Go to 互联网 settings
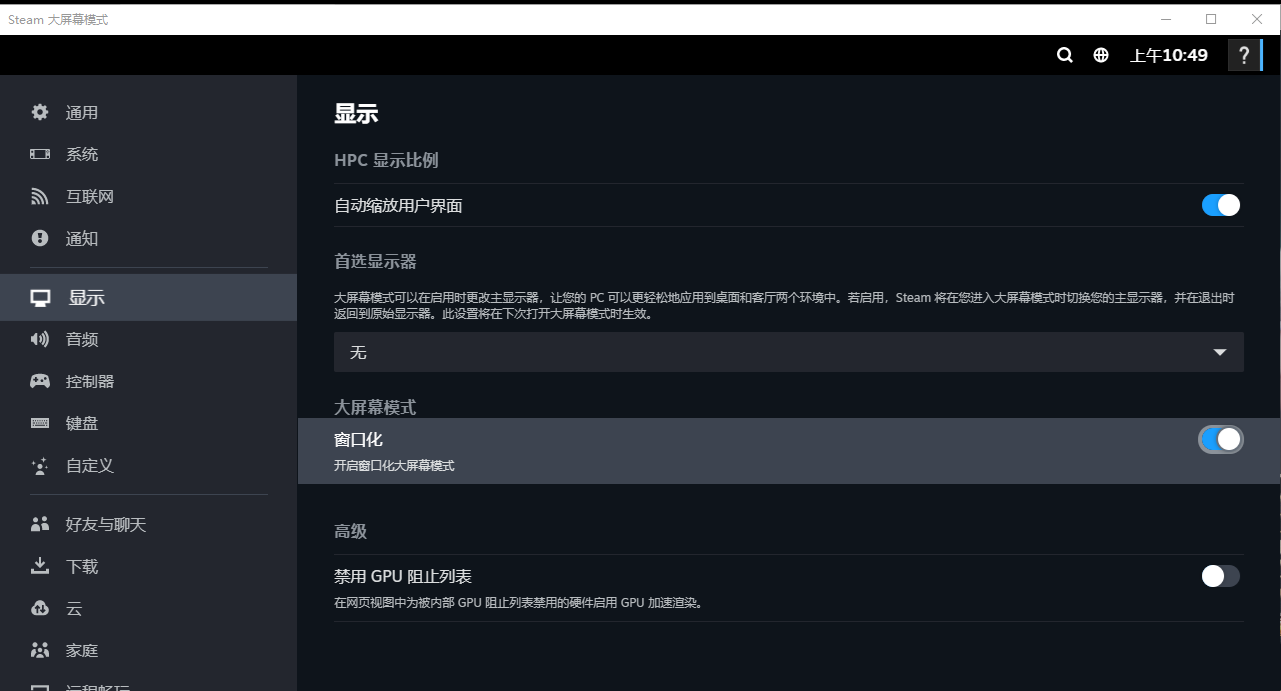 (x=148, y=196)
